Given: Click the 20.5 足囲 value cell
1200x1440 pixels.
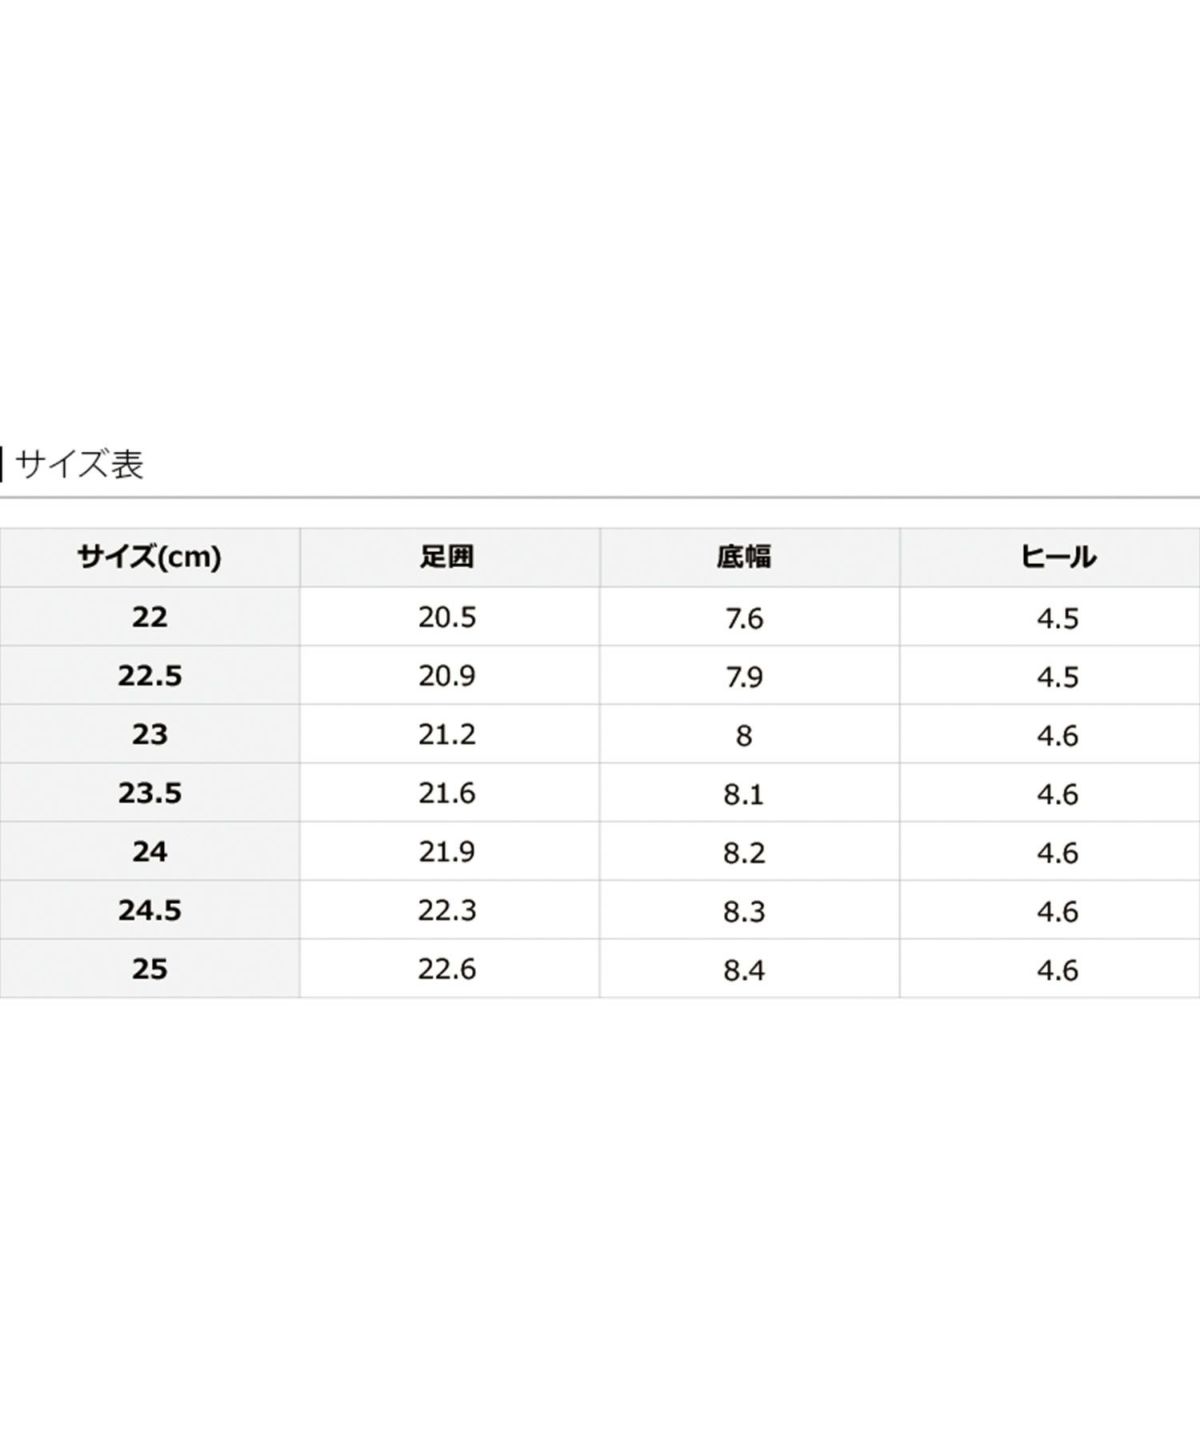Looking at the screenshot, I should click(x=447, y=617).
